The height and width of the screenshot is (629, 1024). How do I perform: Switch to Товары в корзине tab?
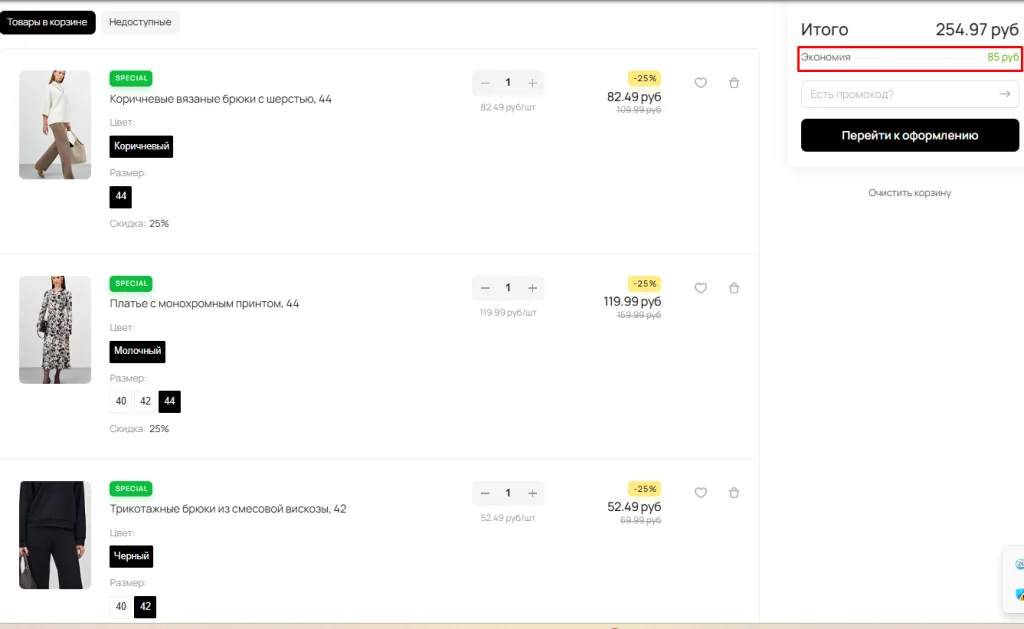point(48,22)
